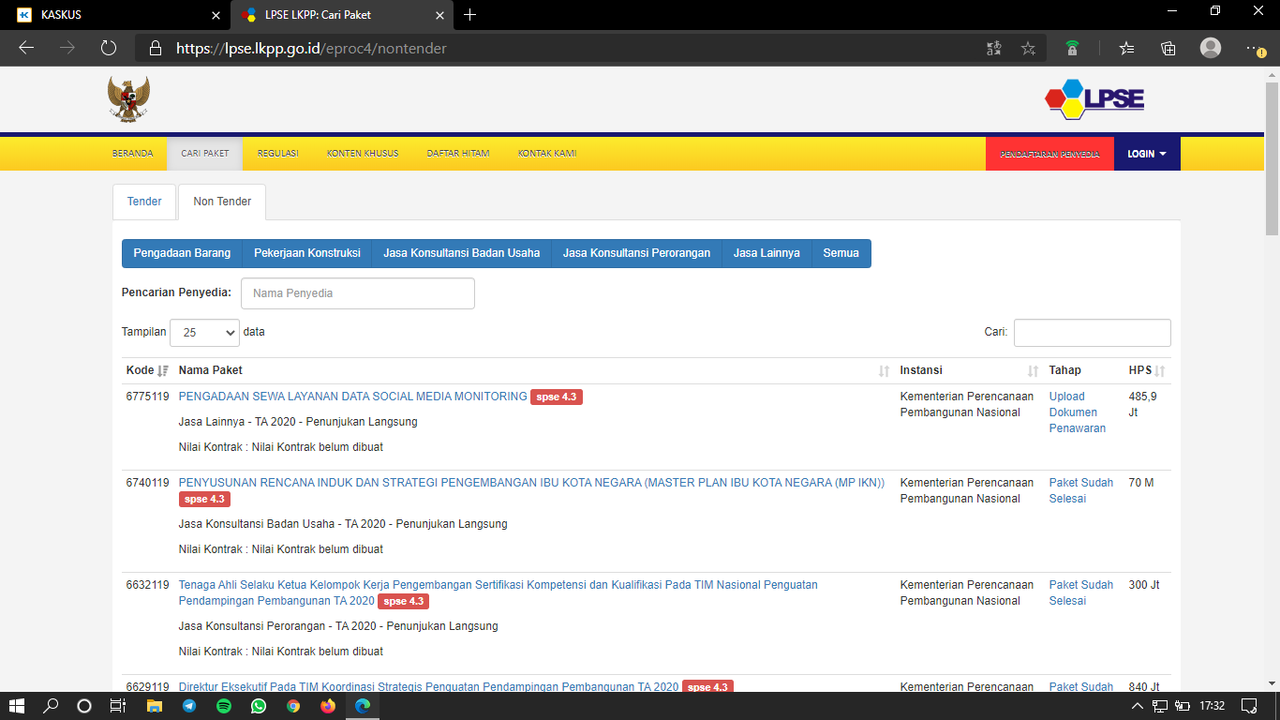Open the Windows Start menu
1280x720 pixels.
(19, 706)
